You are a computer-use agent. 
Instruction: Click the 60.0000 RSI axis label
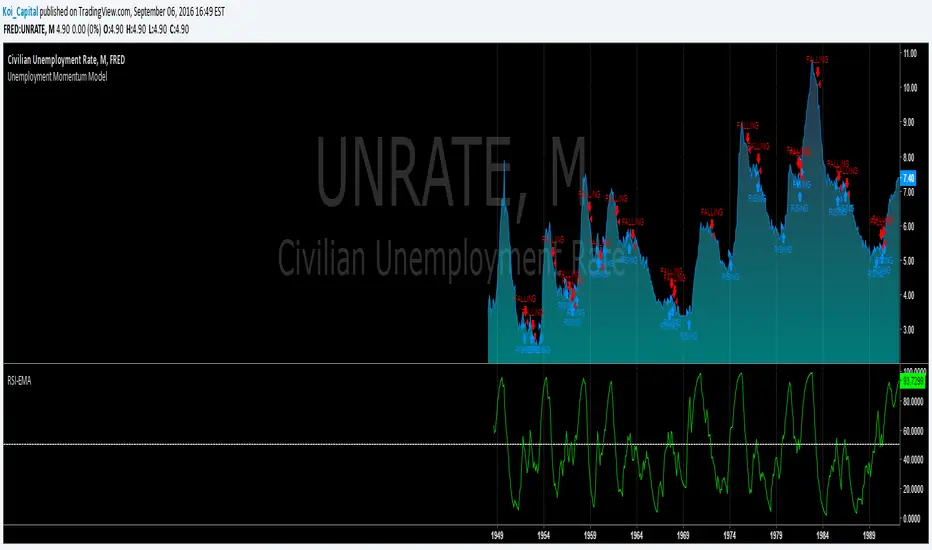pyautogui.click(x=913, y=431)
